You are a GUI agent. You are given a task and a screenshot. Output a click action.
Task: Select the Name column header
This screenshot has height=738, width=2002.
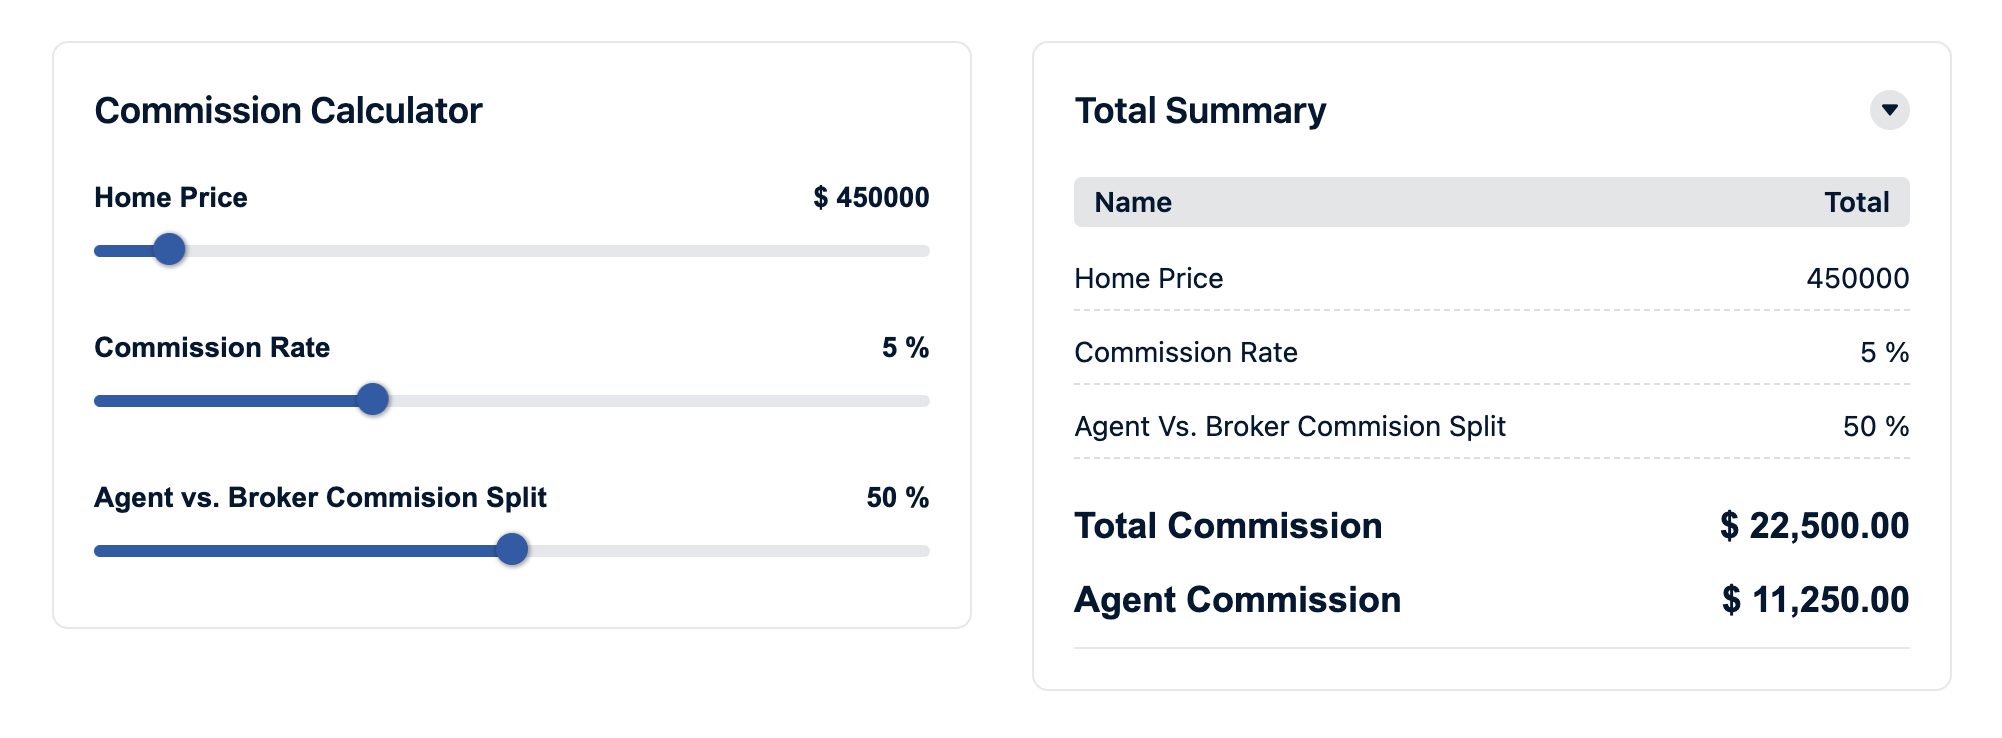(x=1133, y=203)
